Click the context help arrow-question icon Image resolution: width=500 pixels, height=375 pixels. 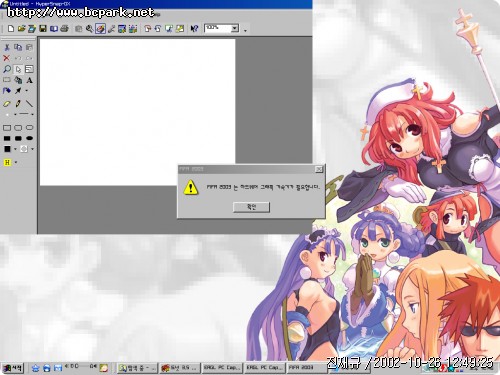194,29
